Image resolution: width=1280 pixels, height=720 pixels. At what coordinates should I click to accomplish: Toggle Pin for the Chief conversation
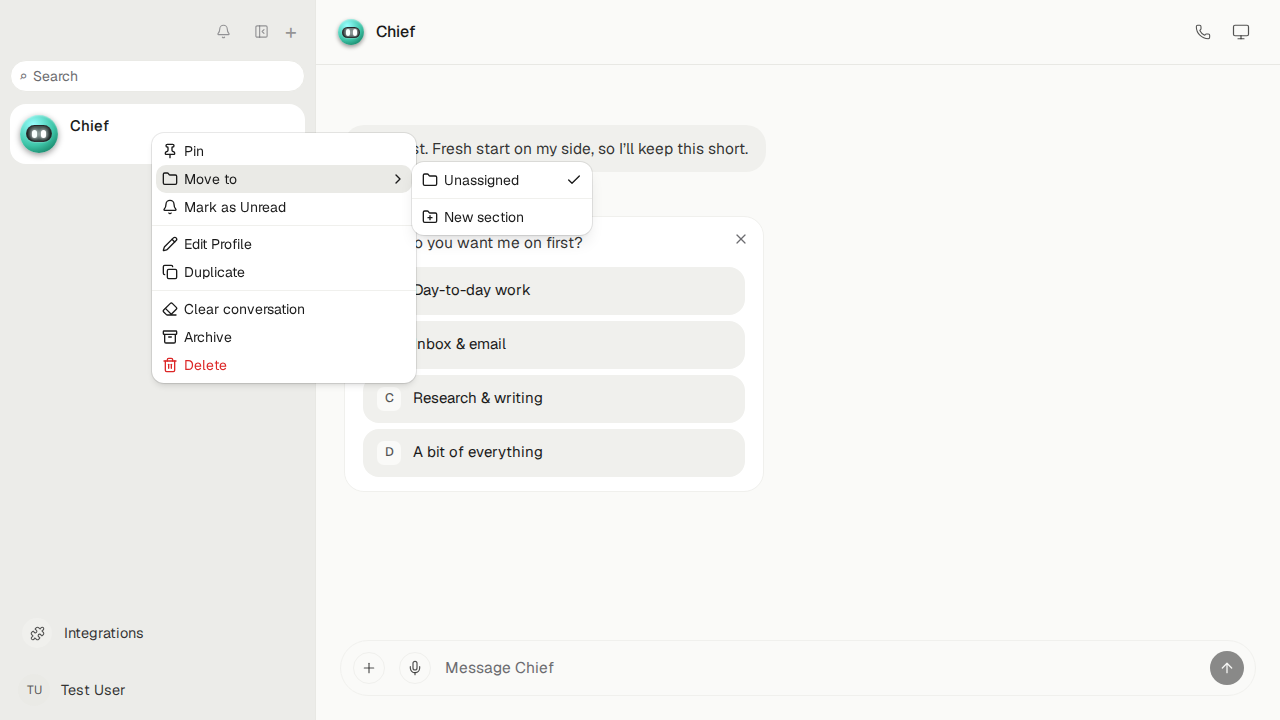pos(284,151)
